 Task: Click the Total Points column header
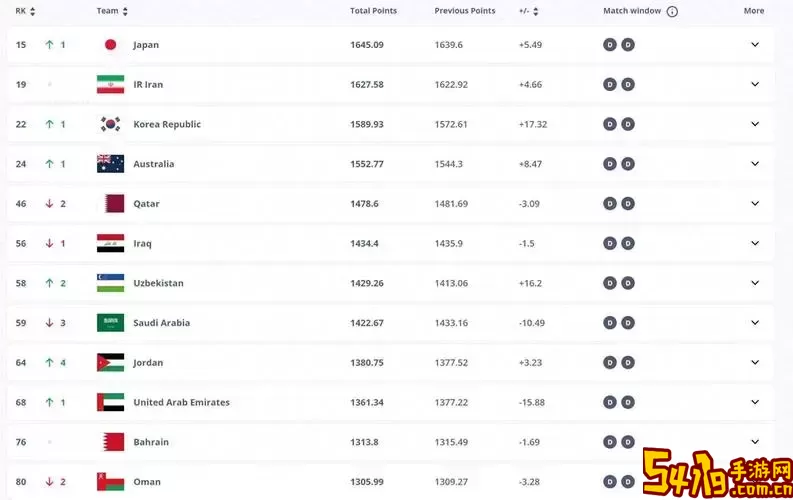pyautogui.click(x=373, y=11)
